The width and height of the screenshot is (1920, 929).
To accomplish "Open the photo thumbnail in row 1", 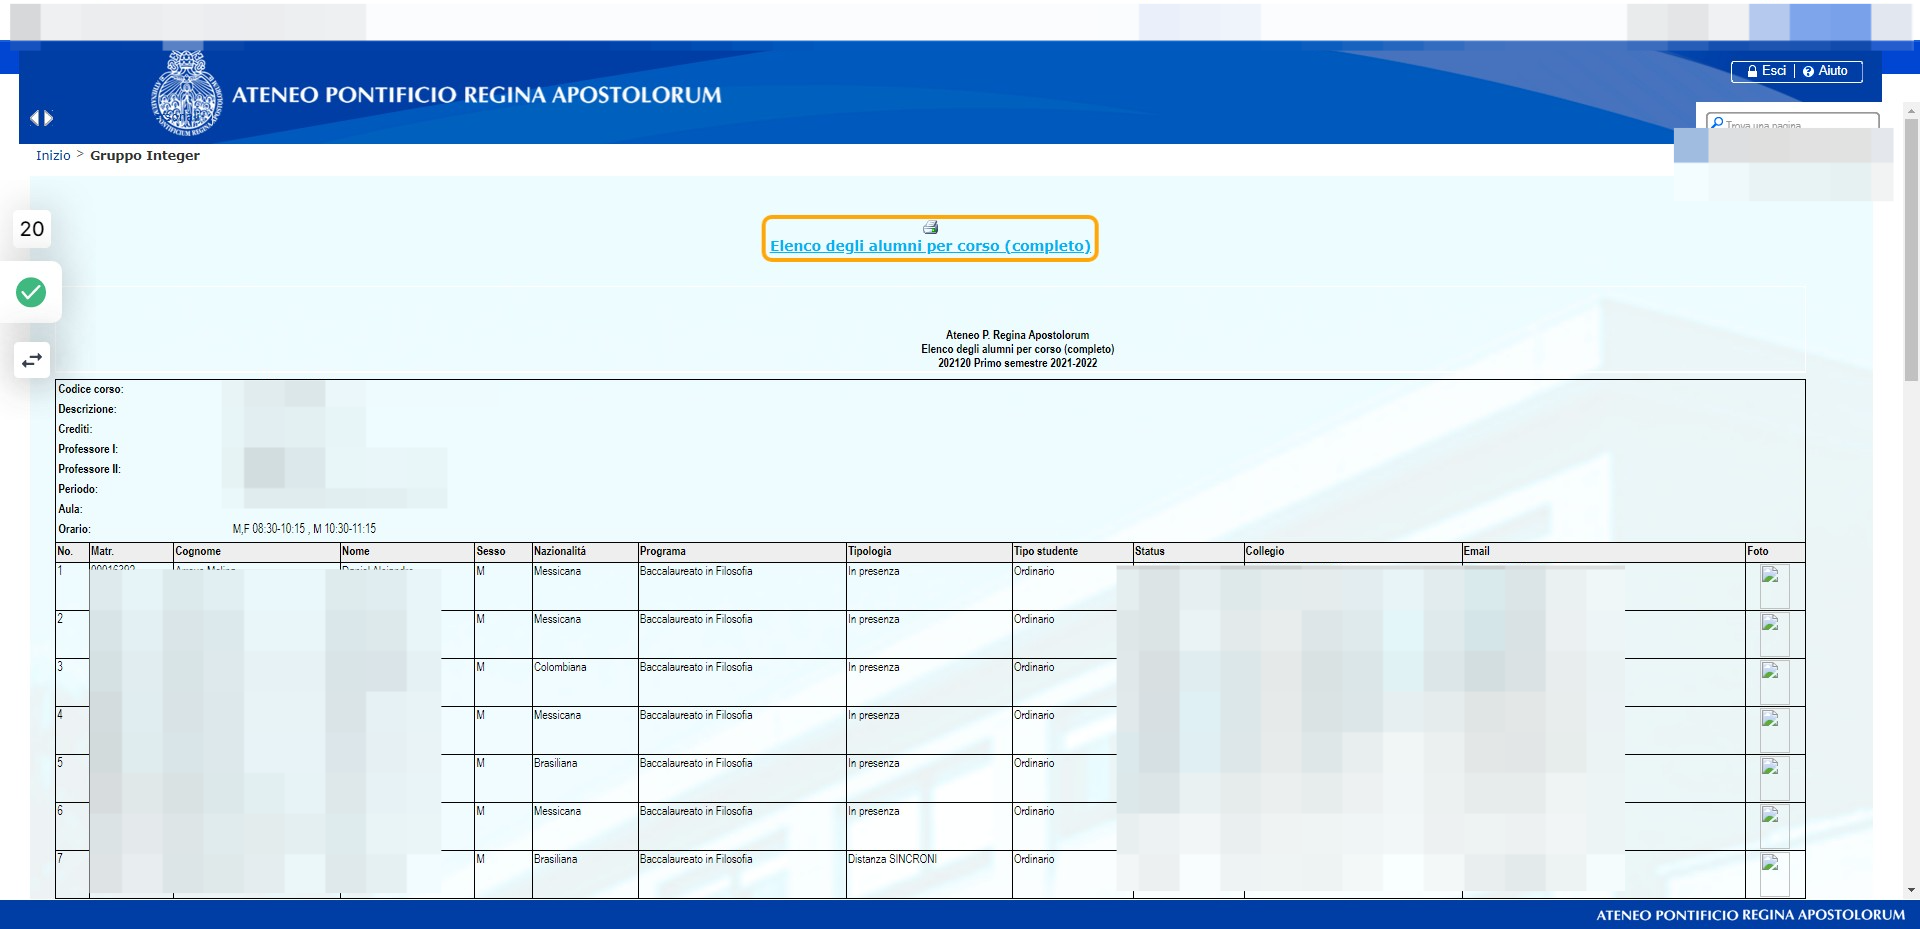I will pos(1774,586).
